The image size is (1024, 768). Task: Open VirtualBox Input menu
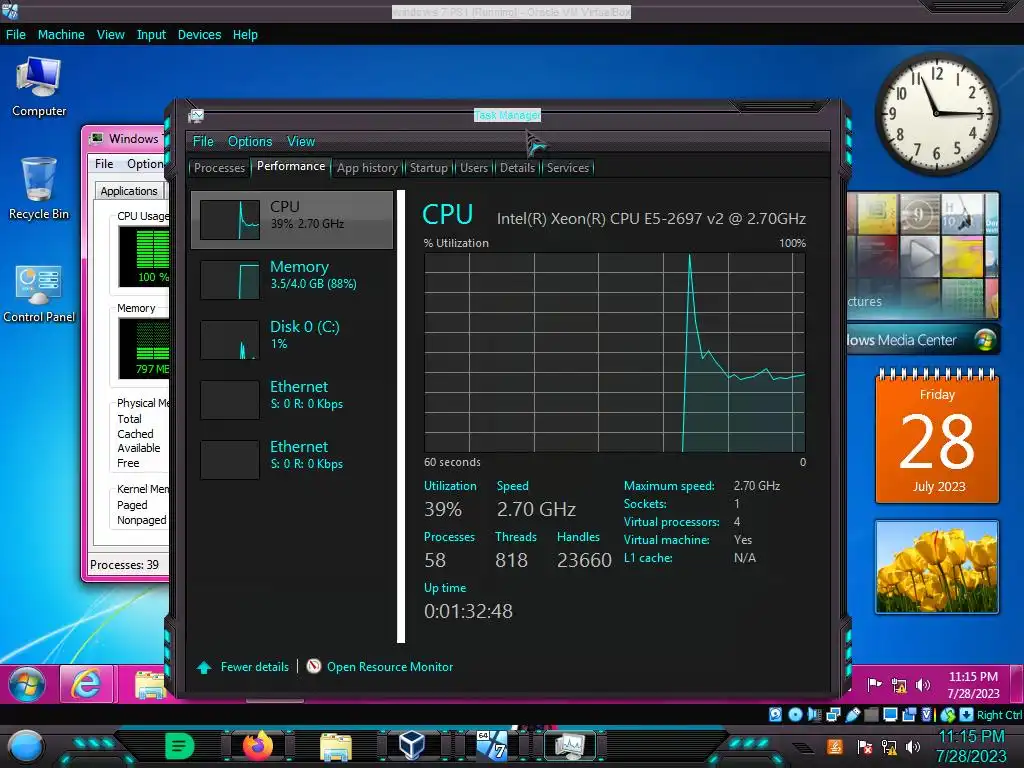coord(151,35)
